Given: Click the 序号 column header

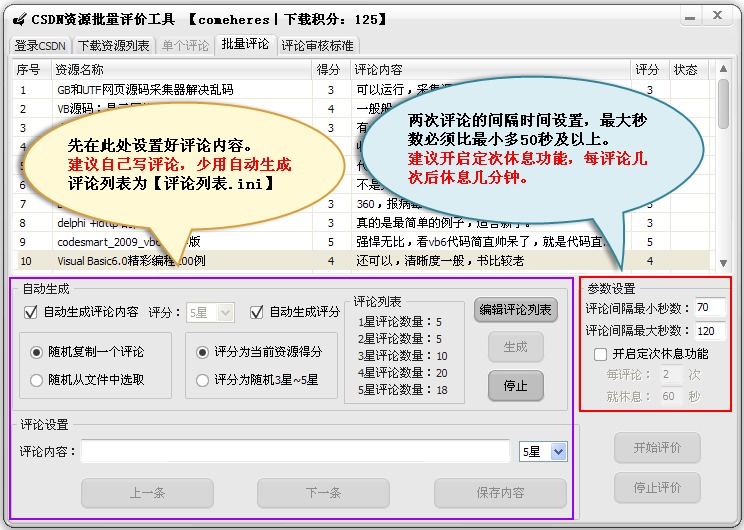Looking at the screenshot, I should tap(32, 70).
